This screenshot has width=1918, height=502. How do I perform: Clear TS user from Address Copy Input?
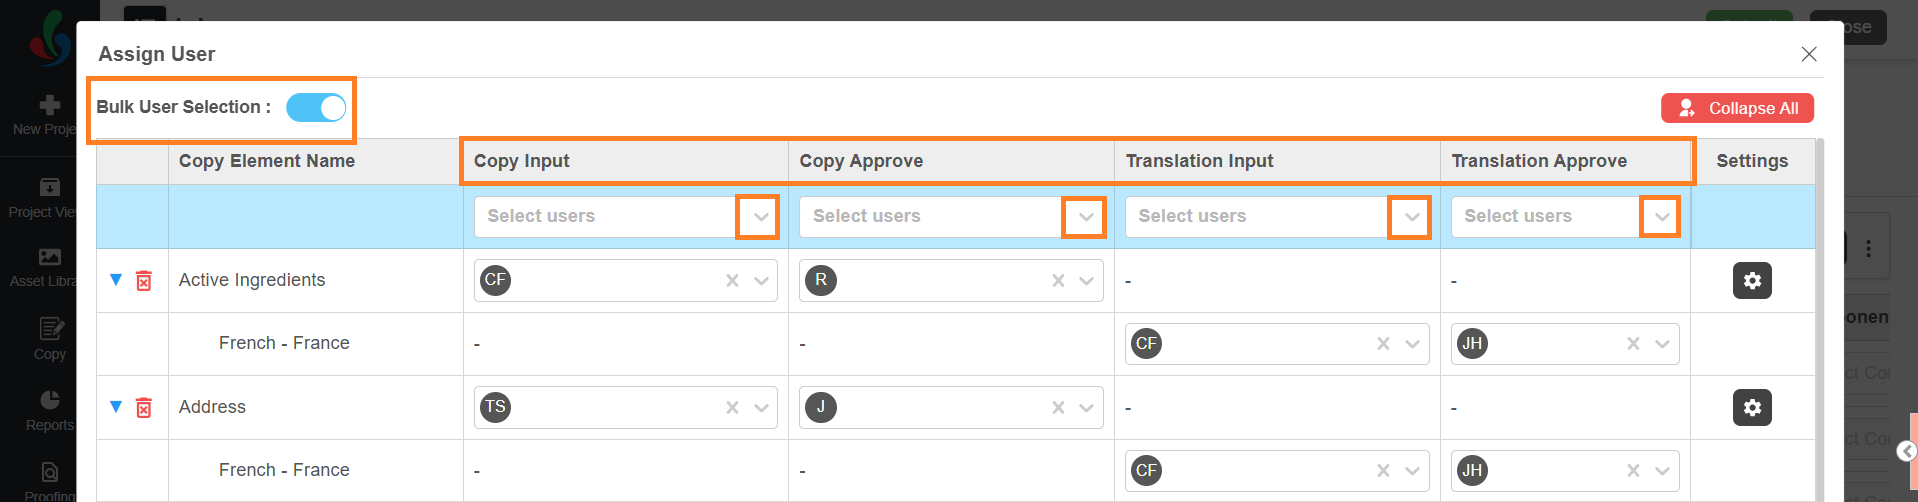click(x=732, y=408)
